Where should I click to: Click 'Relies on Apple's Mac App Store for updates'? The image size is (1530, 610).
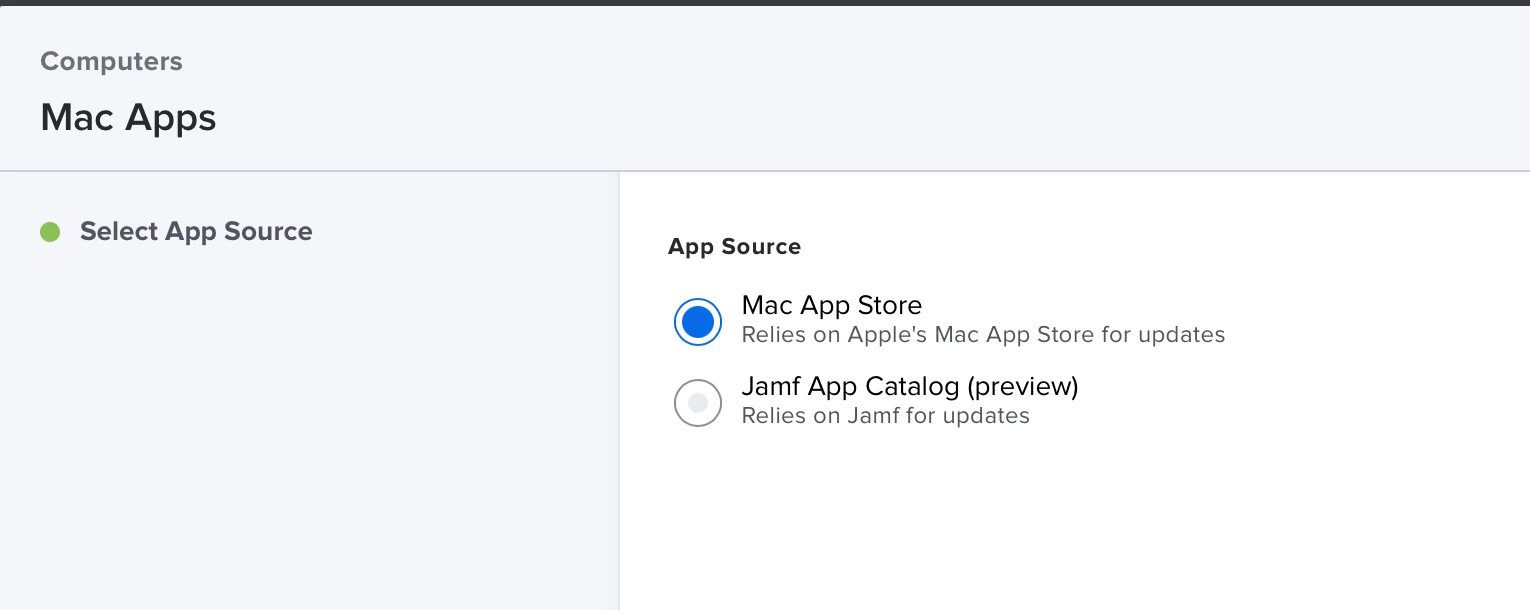coord(983,335)
